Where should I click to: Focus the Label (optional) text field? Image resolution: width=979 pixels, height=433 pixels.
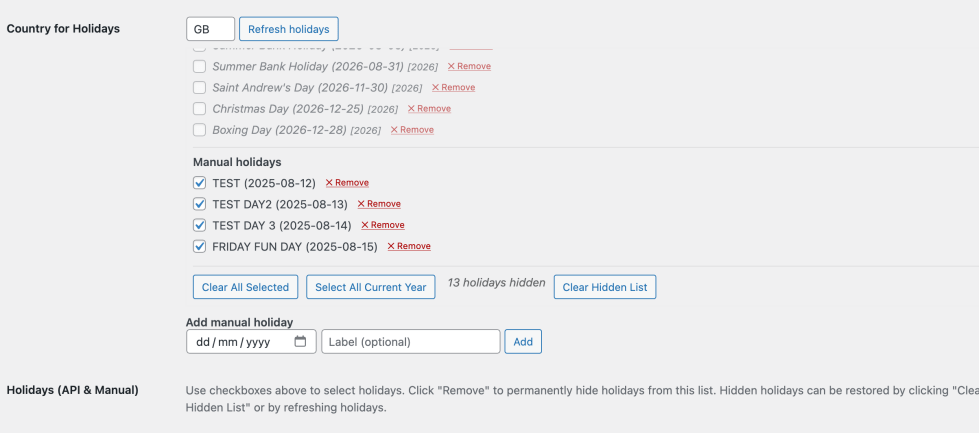pyautogui.click(x=410, y=342)
